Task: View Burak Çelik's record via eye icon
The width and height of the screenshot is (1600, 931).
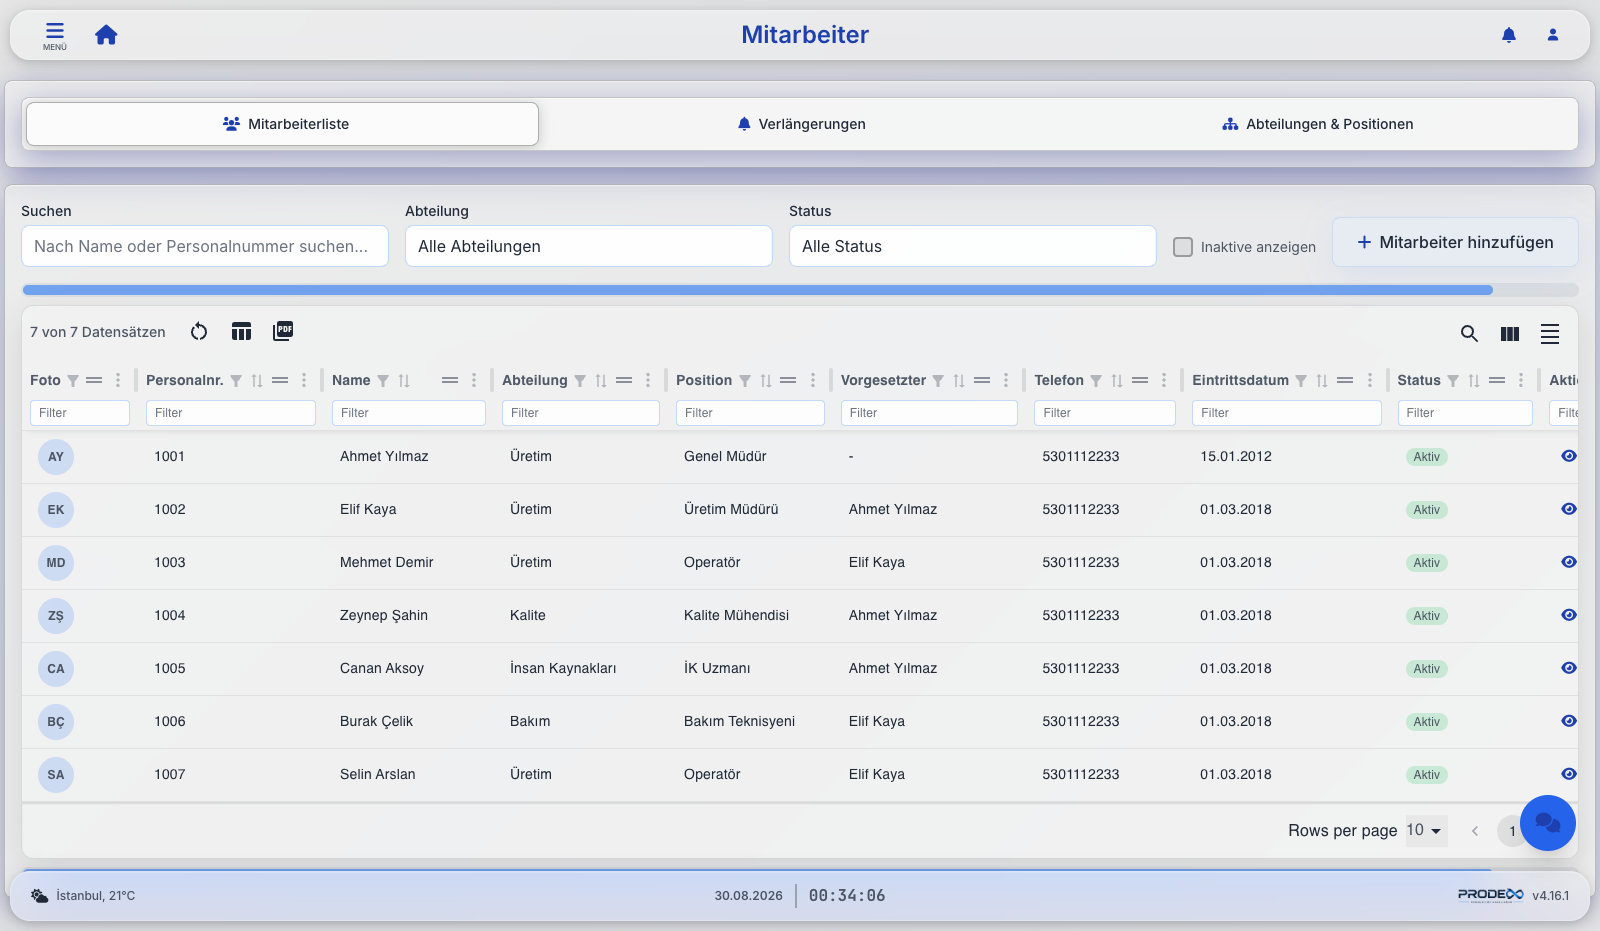Action: 1569,721
